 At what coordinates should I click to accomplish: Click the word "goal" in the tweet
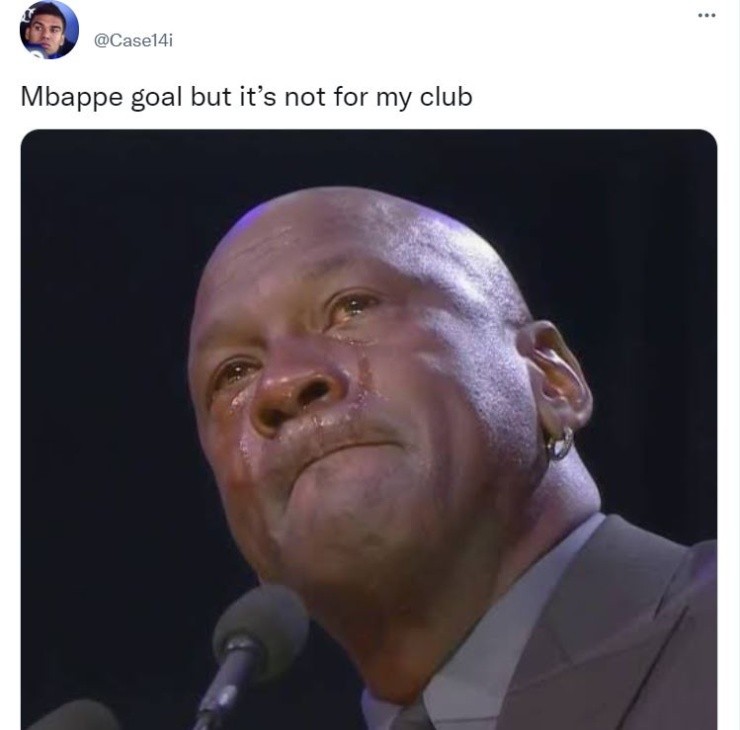pyautogui.click(x=156, y=99)
